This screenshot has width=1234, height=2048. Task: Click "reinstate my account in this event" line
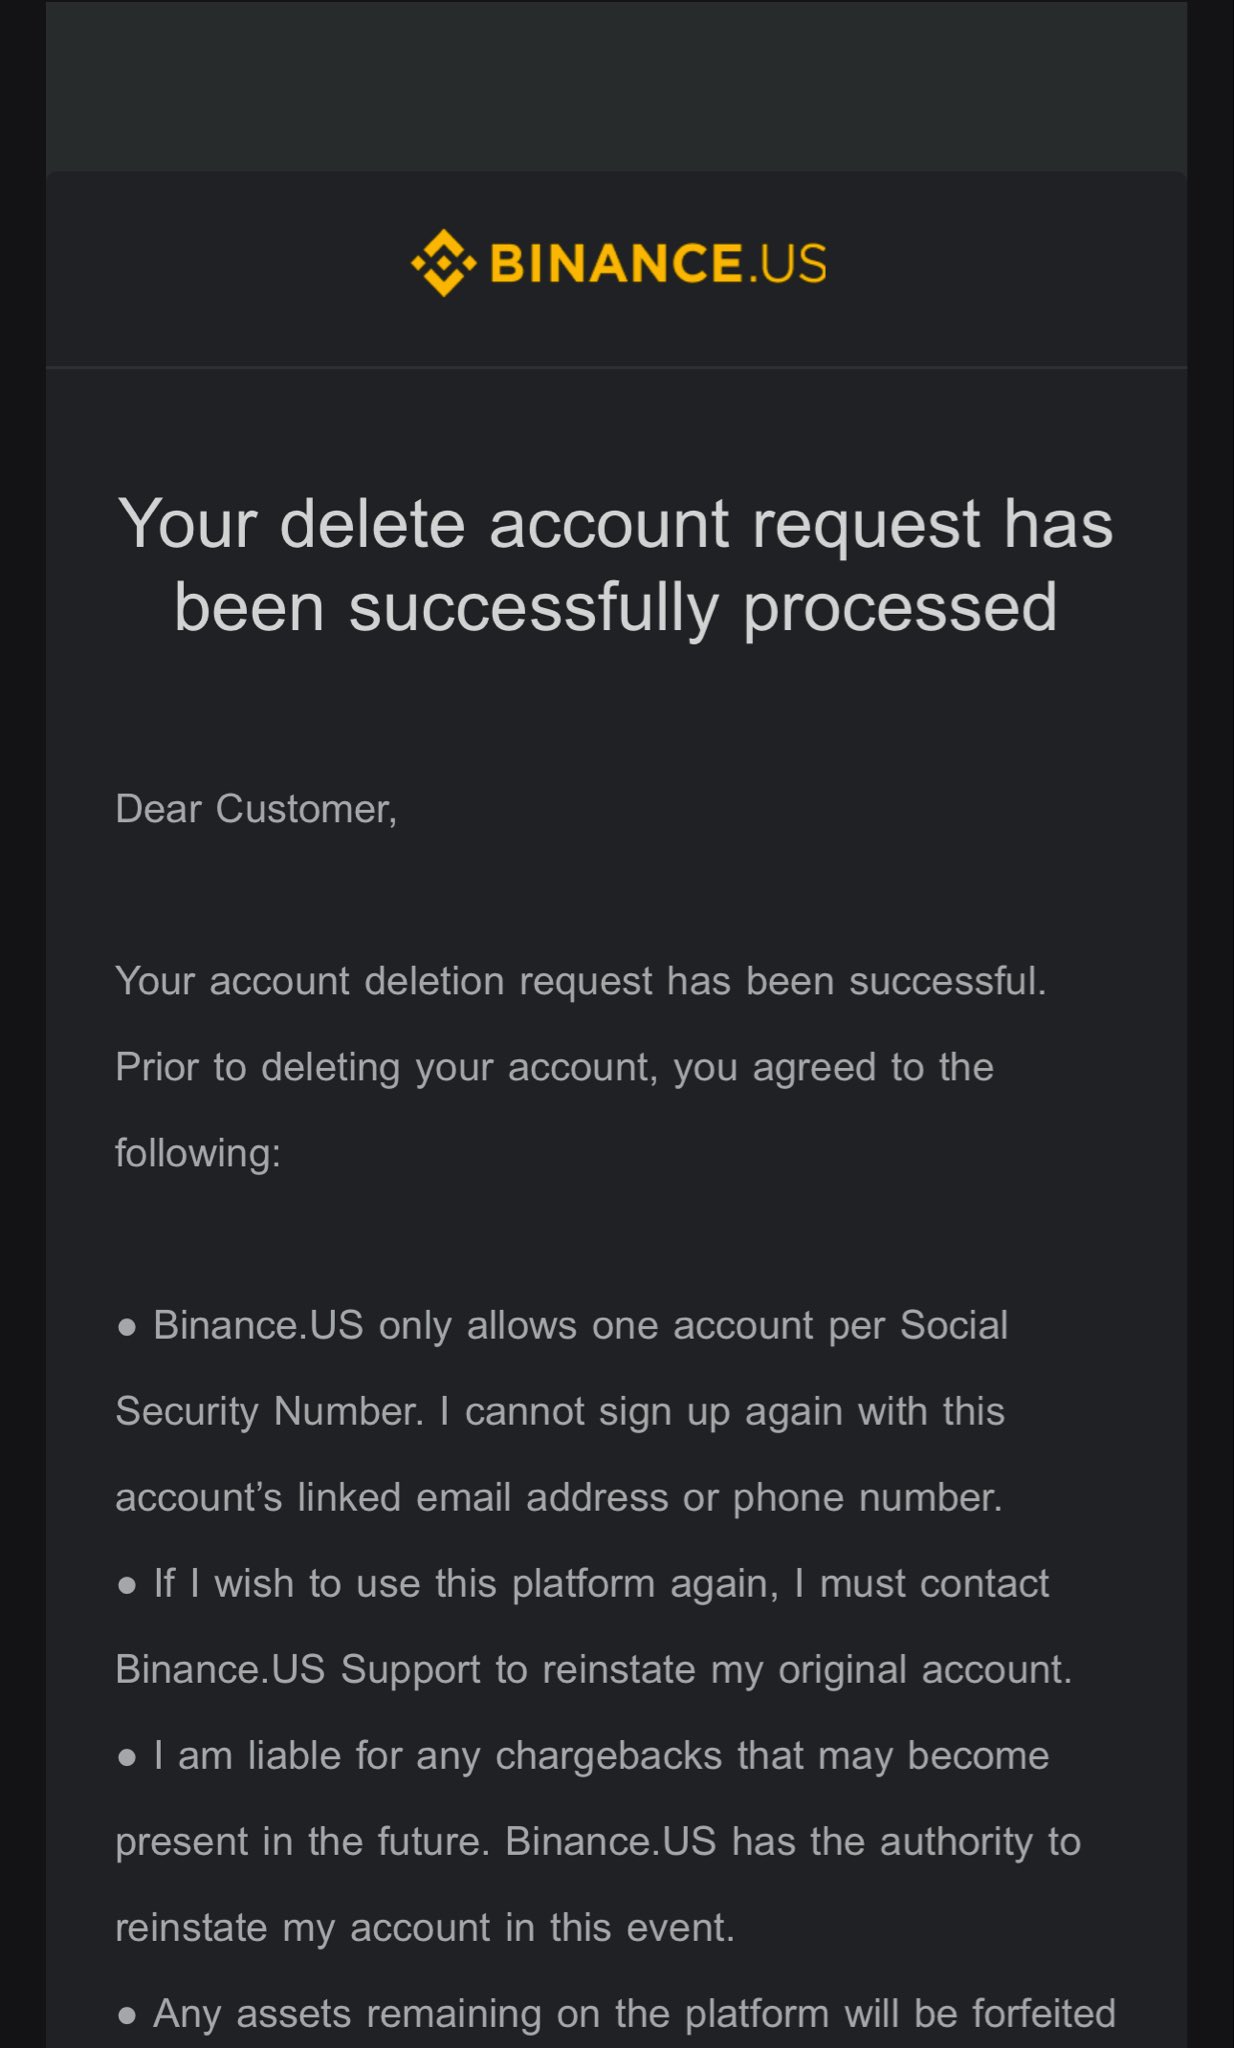click(425, 1927)
